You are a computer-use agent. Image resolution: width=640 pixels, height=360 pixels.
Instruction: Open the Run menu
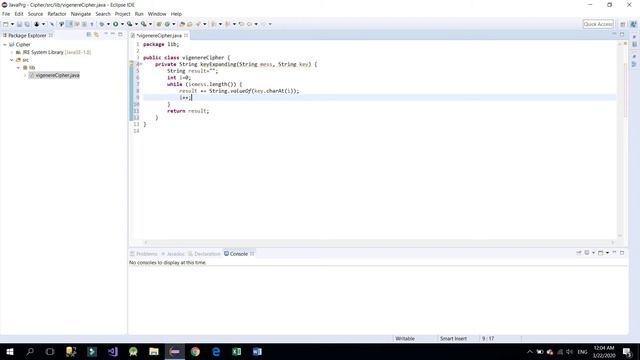pyautogui.click(x=139, y=14)
